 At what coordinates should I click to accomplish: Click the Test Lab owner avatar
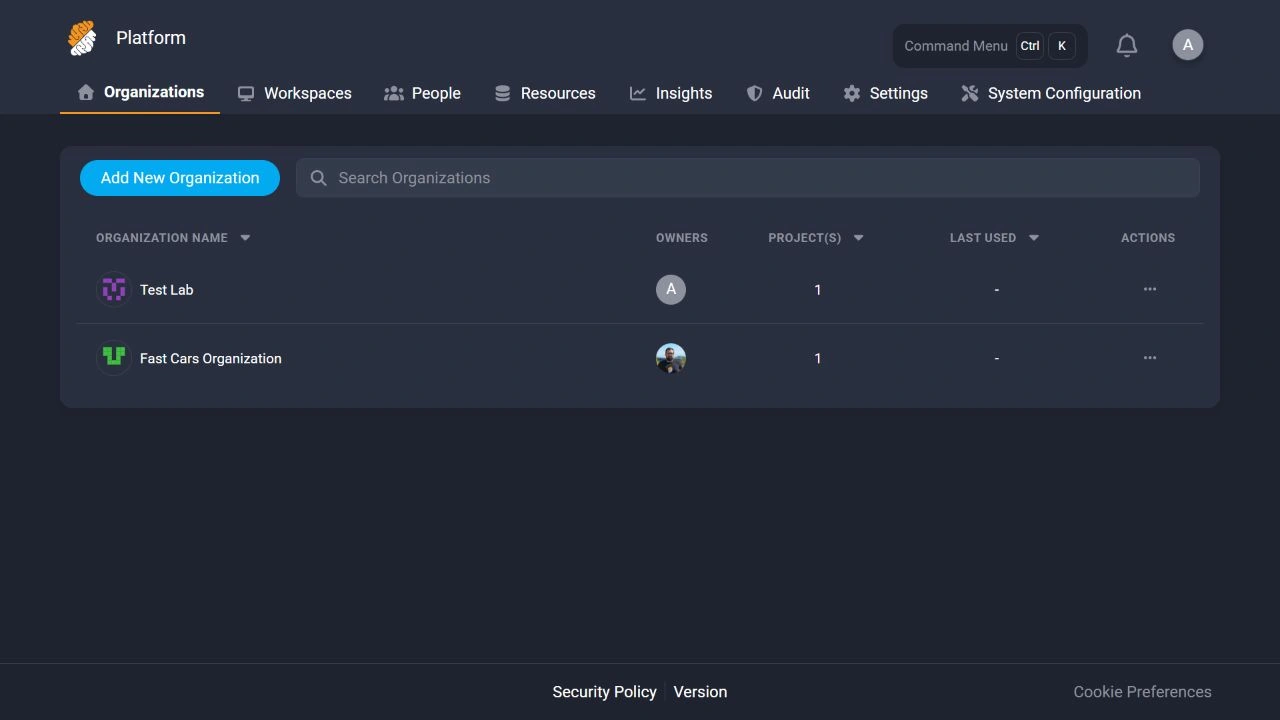tap(671, 290)
